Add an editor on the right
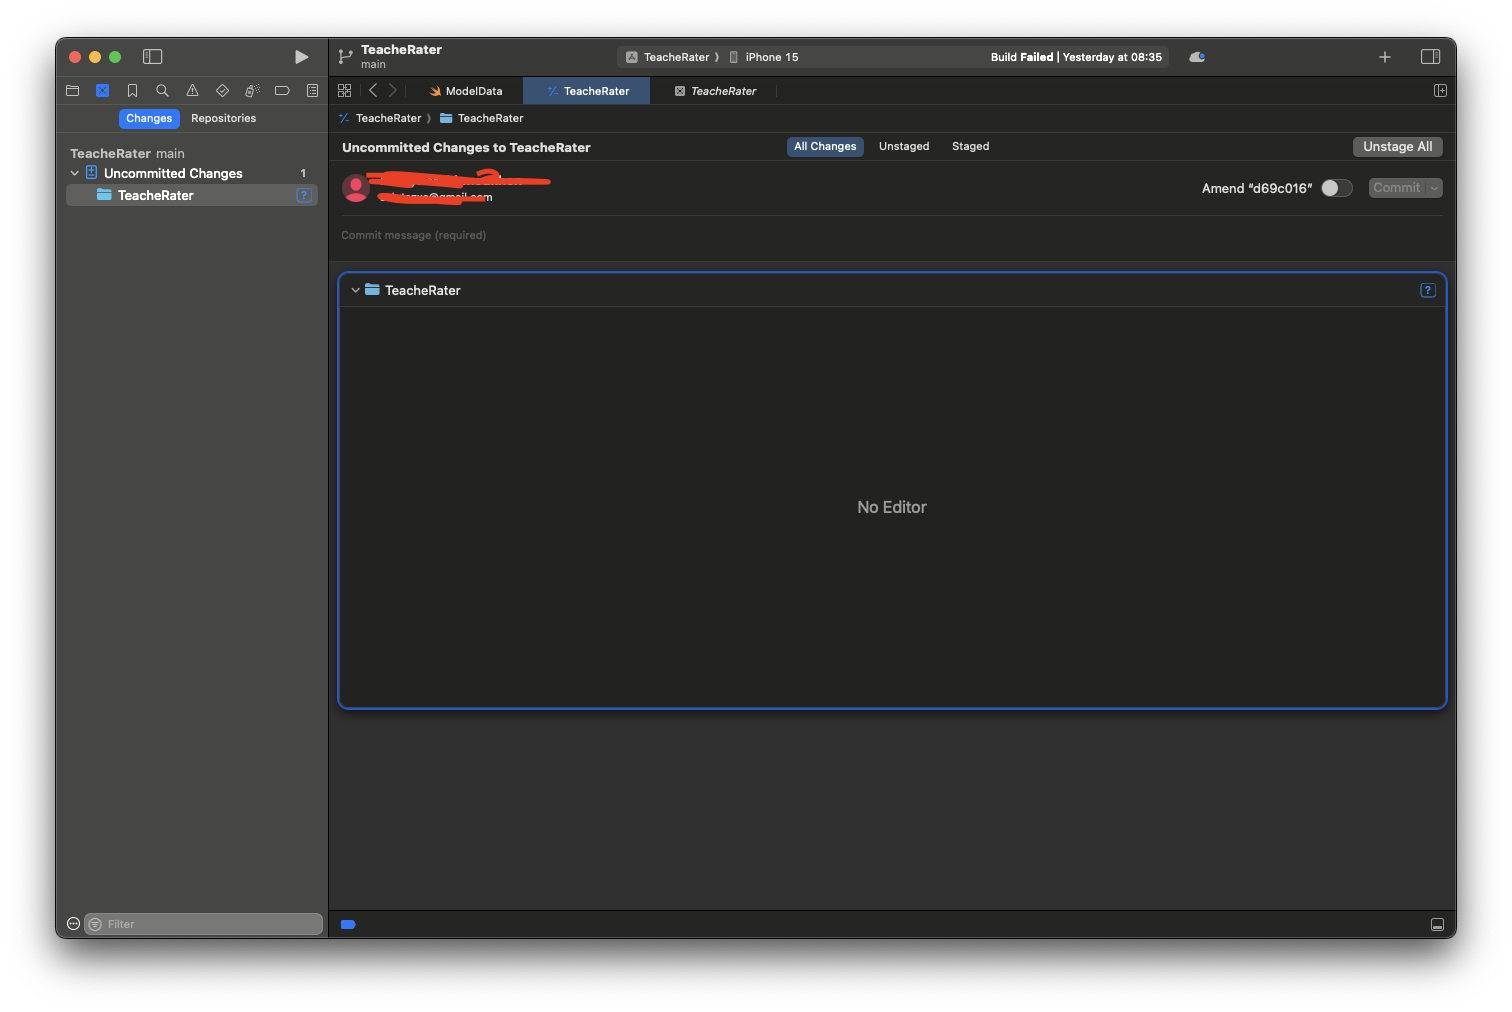The height and width of the screenshot is (1012, 1512). [x=1440, y=90]
